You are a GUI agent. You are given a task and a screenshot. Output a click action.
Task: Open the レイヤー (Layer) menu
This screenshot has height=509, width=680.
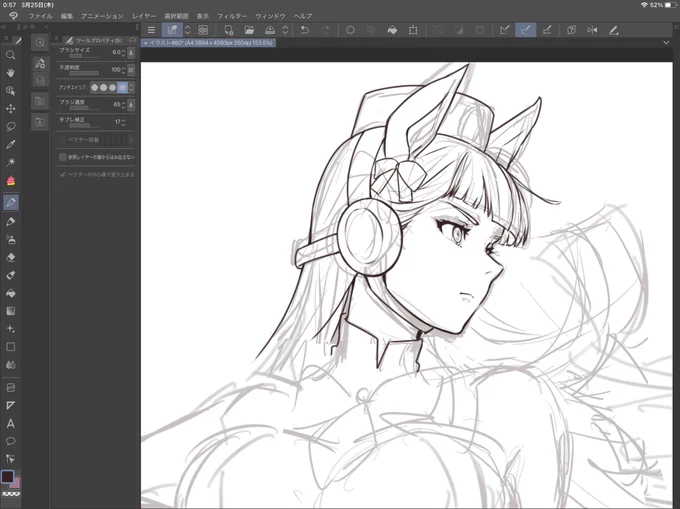click(144, 16)
